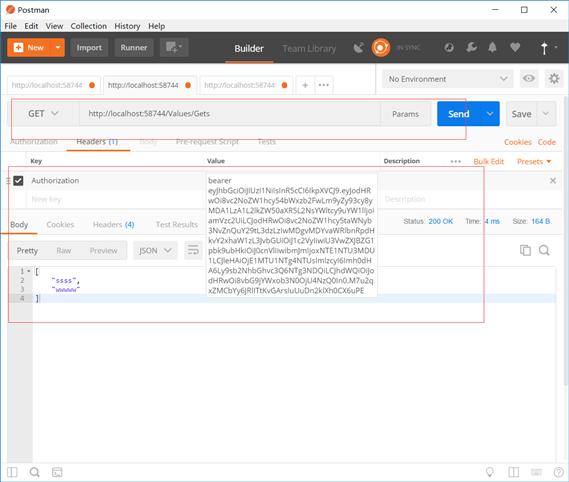569x482 pixels.
Task: Click the request URL input field
Action: click(x=230, y=114)
